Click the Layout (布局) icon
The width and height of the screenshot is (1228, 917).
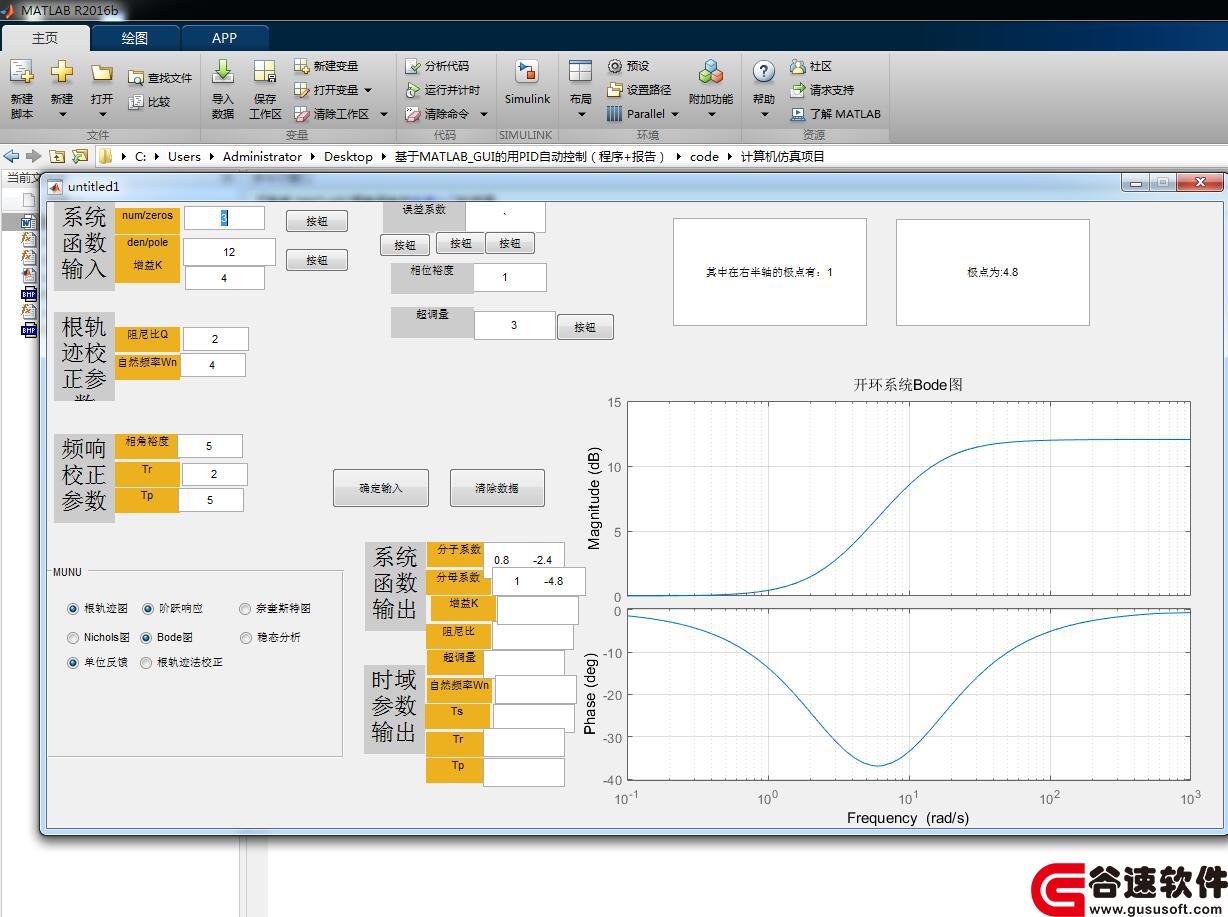580,71
